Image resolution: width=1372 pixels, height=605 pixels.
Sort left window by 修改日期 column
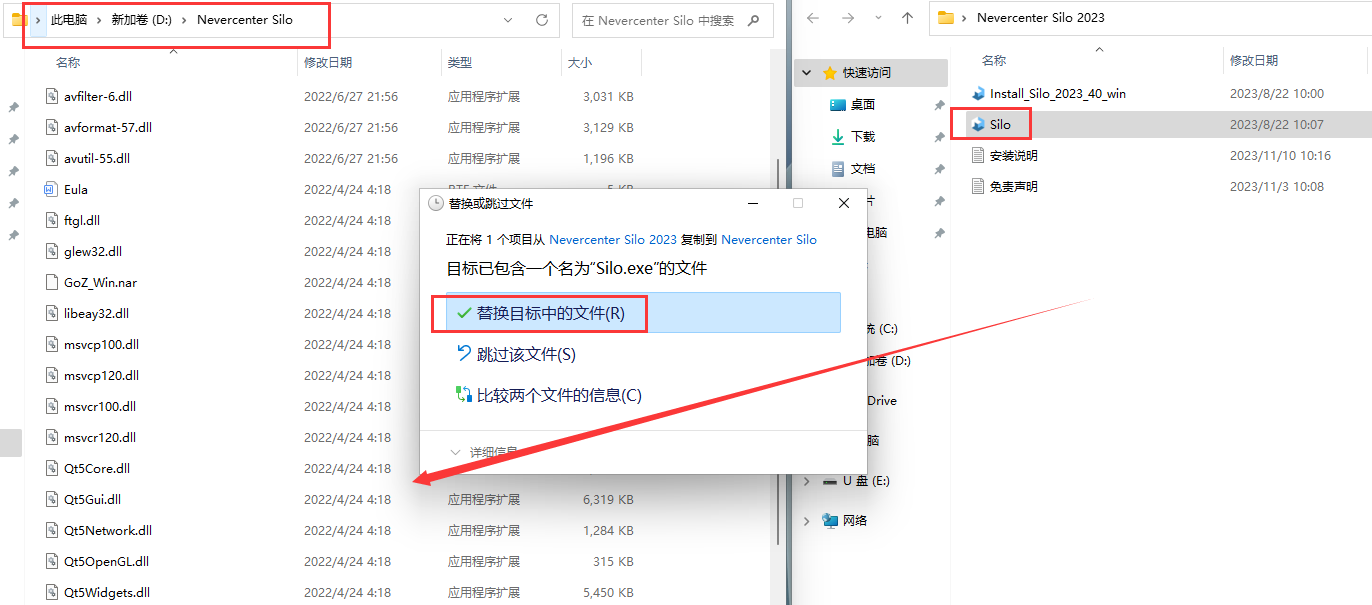[x=328, y=62]
